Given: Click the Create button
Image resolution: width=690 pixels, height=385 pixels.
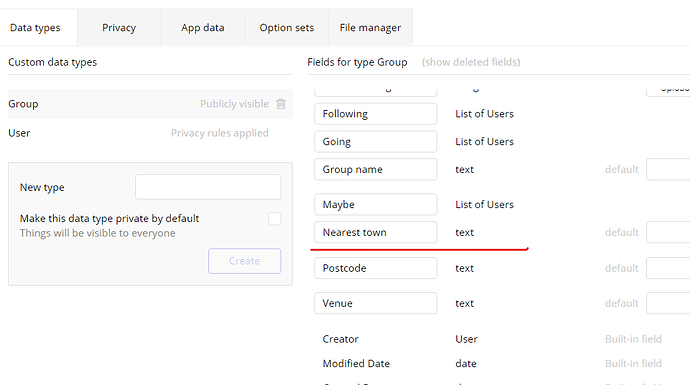Looking at the screenshot, I should (245, 261).
